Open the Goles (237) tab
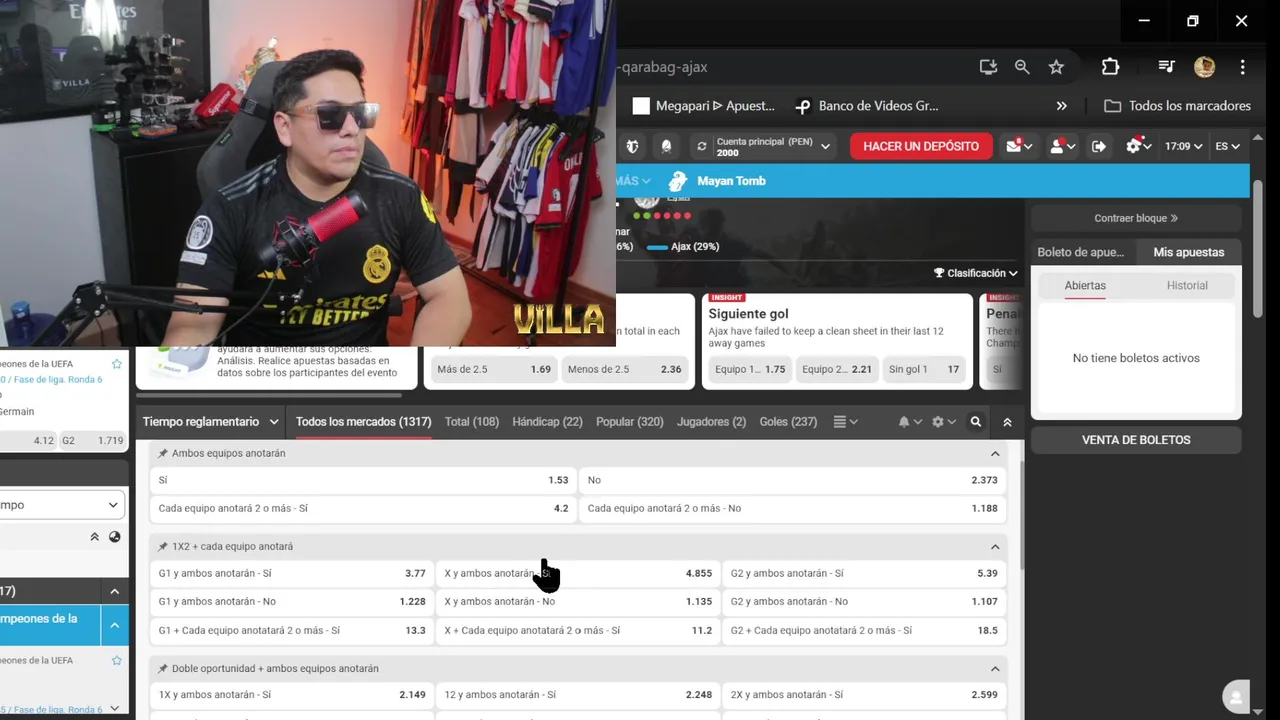 (x=788, y=422)
